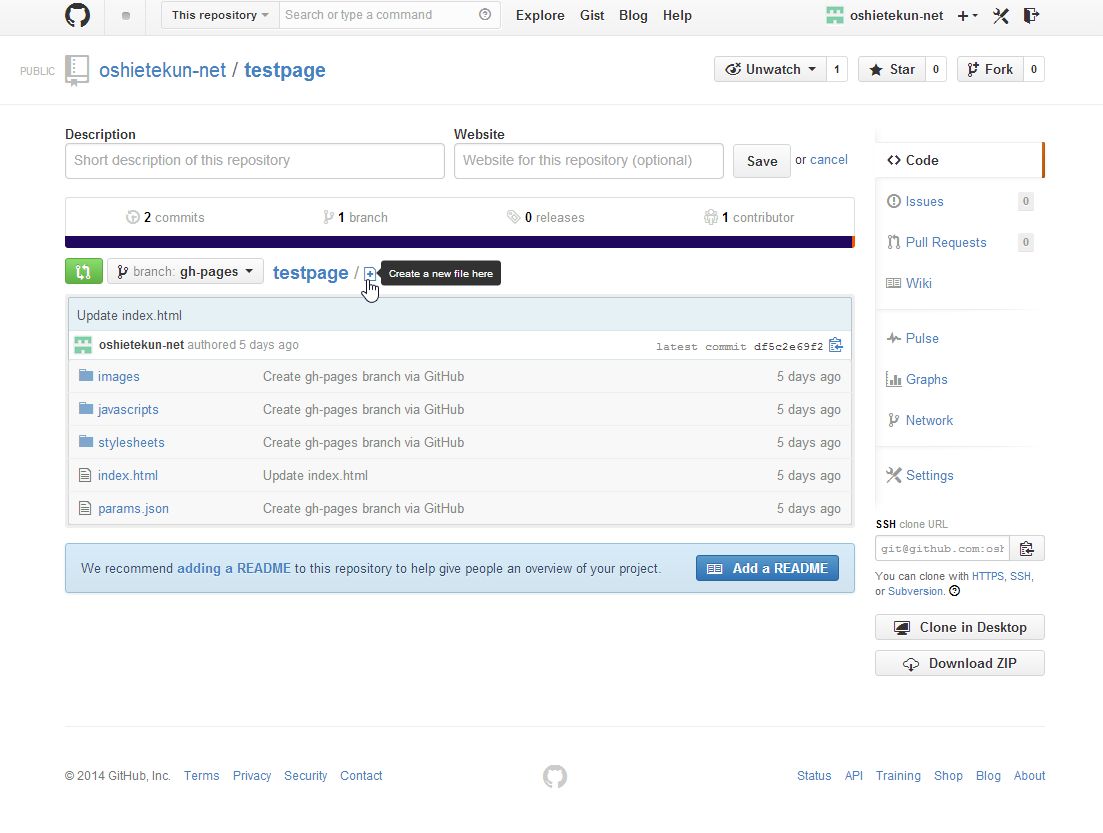Open the This repository search scope dropdown

tap(220, 15)
